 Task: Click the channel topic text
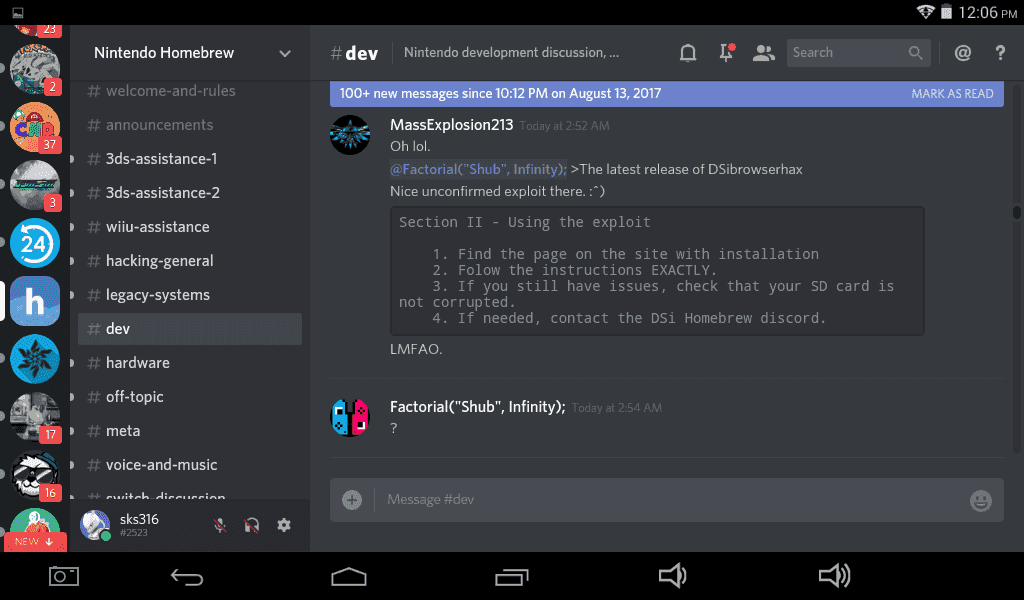click(x=511, y=53)
